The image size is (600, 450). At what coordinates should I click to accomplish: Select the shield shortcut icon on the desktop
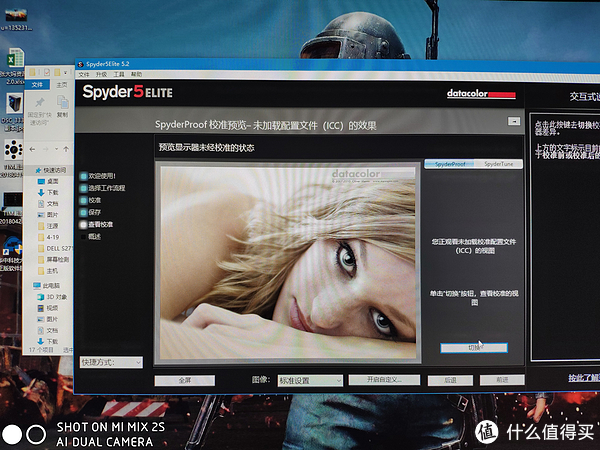pyautogui.click(x=12, y=247)
